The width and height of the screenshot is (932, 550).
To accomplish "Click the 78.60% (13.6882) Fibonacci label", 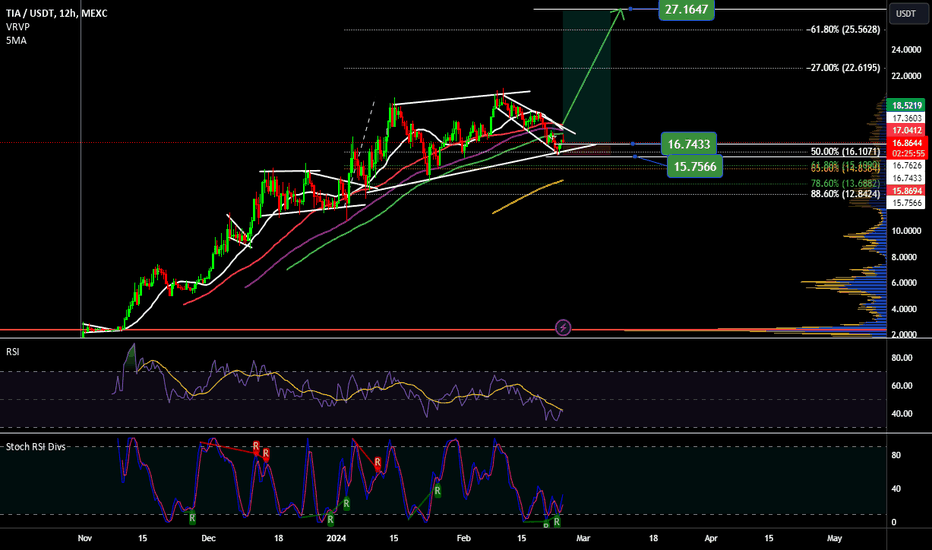I will point(845,184).
